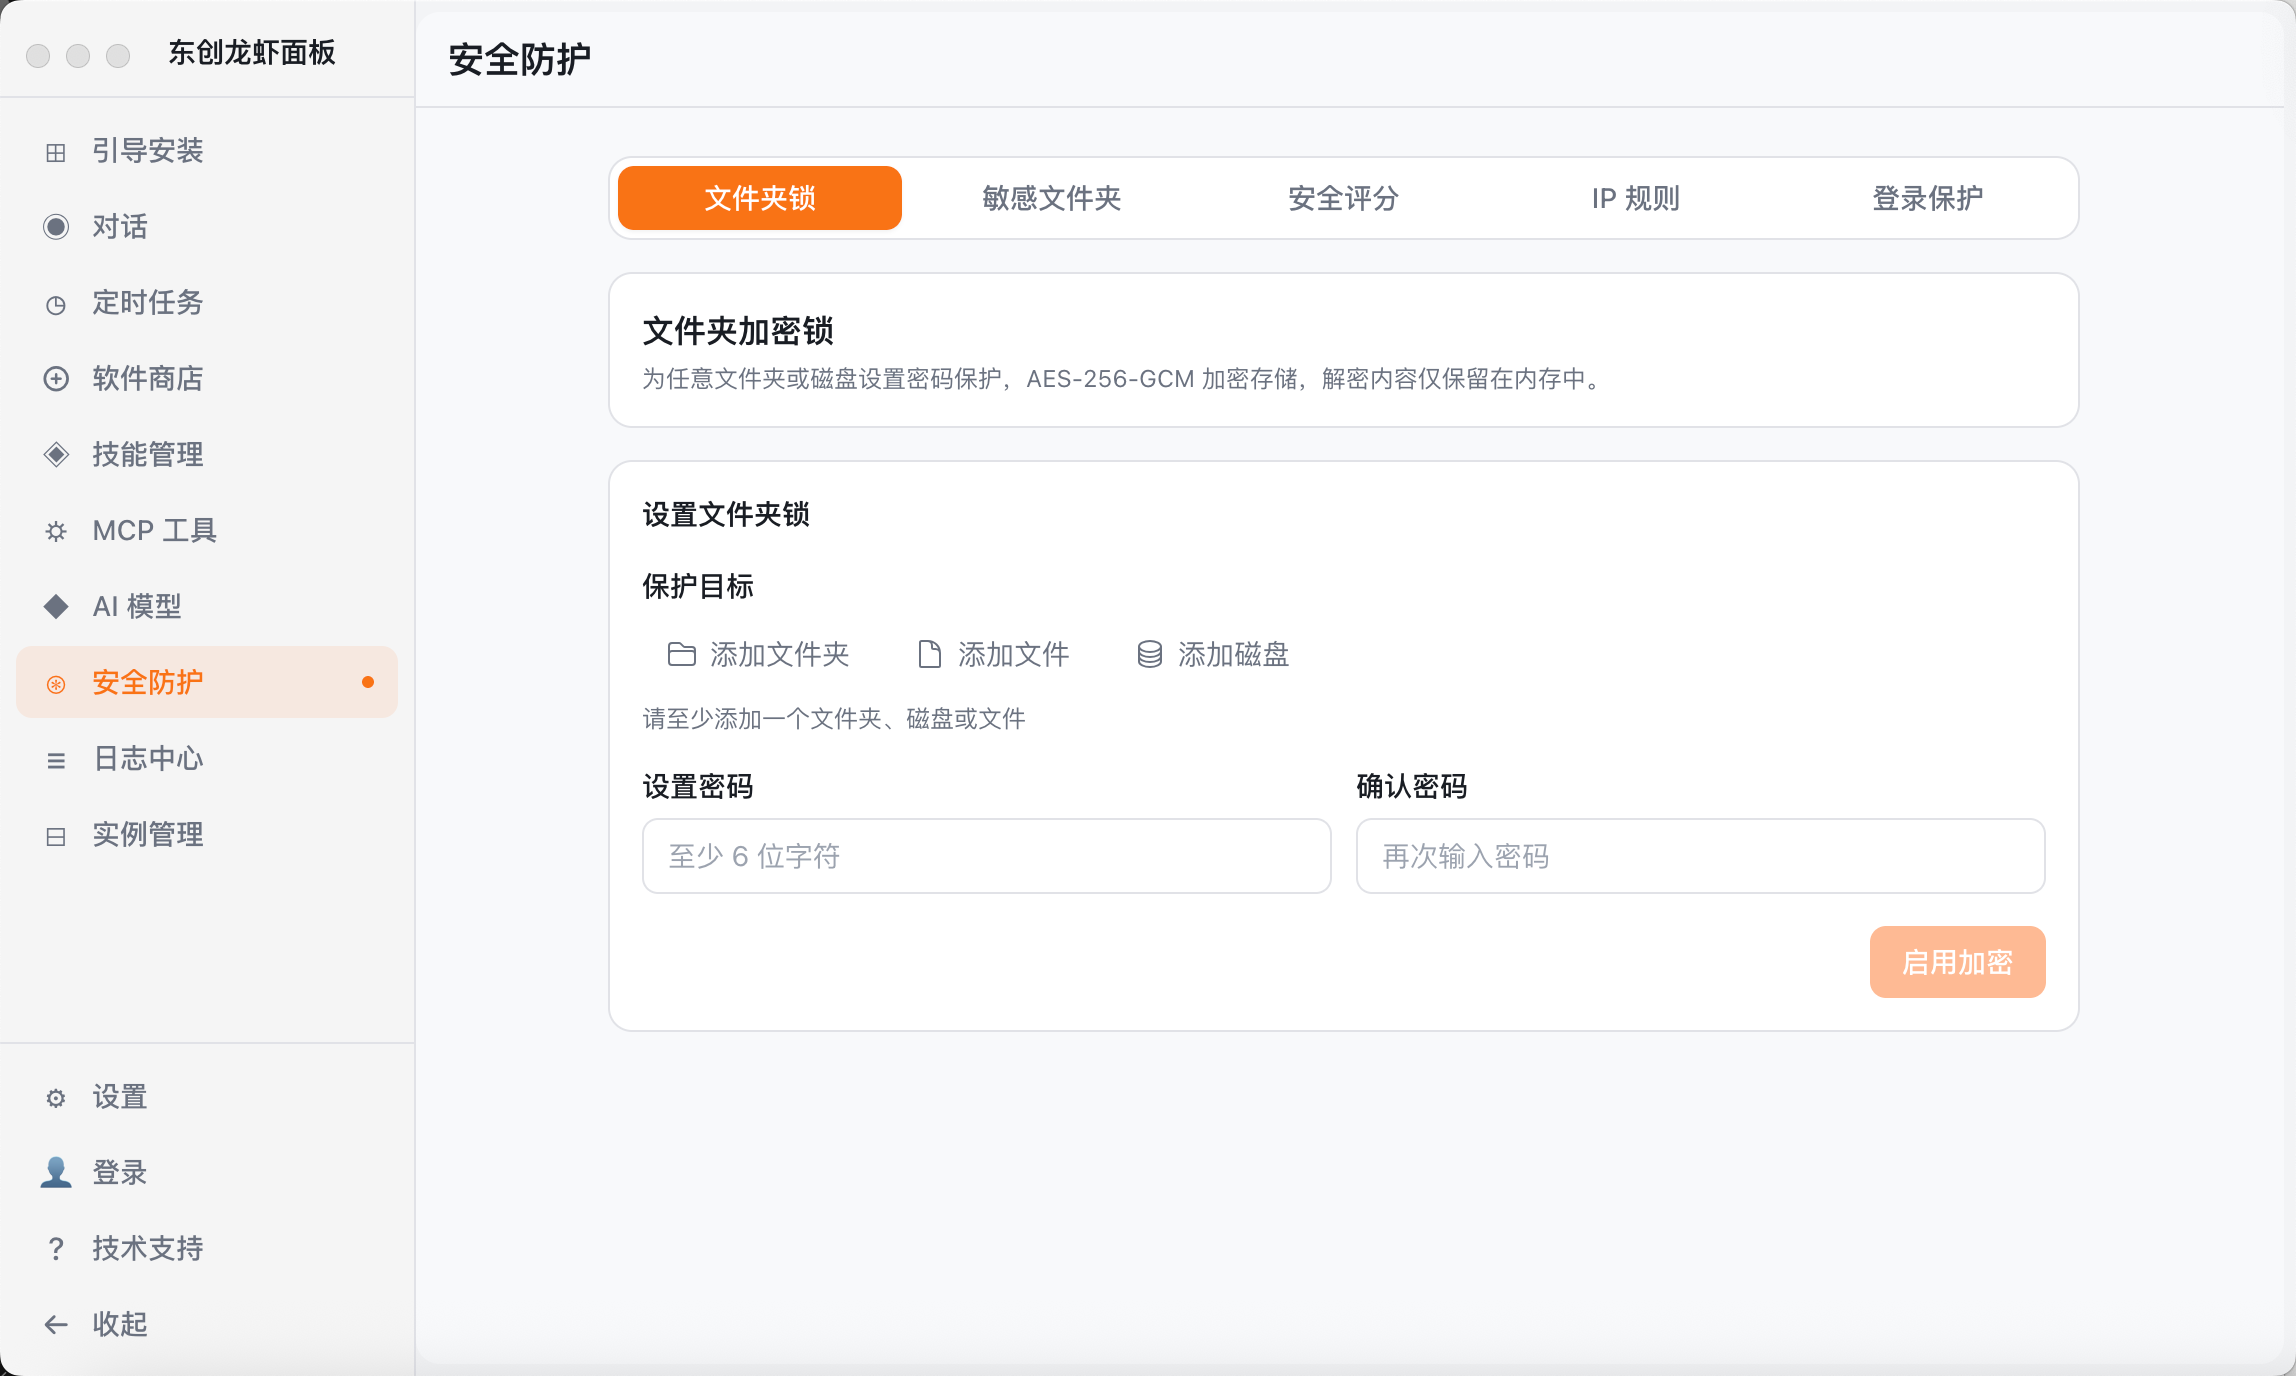2296x1376 pixels.
Task: Click the AI 模型 solid diamond icon
Action: point(56,606)
